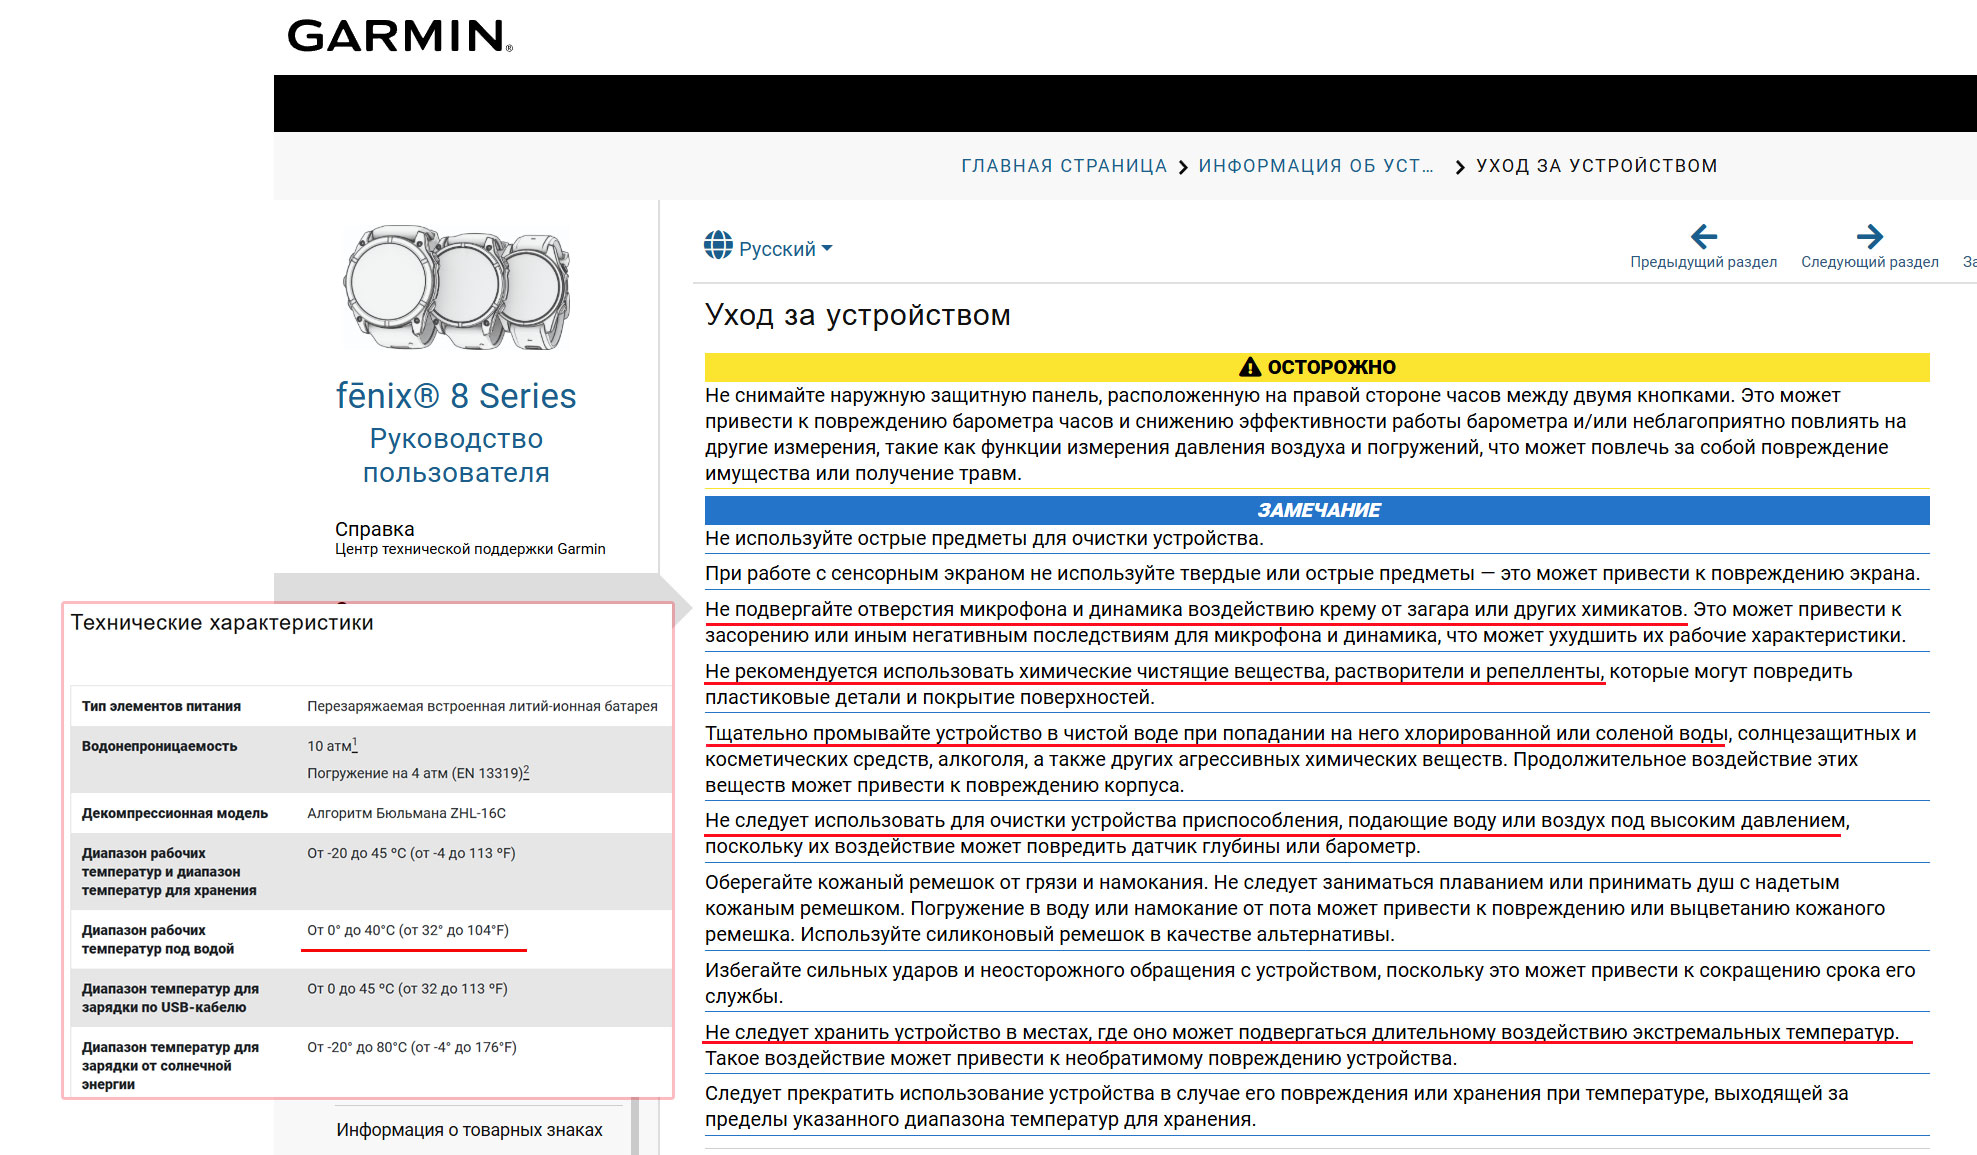Click the Предыдущий раздел label
1977x1155 pixels.
(x=1703, y=262)
